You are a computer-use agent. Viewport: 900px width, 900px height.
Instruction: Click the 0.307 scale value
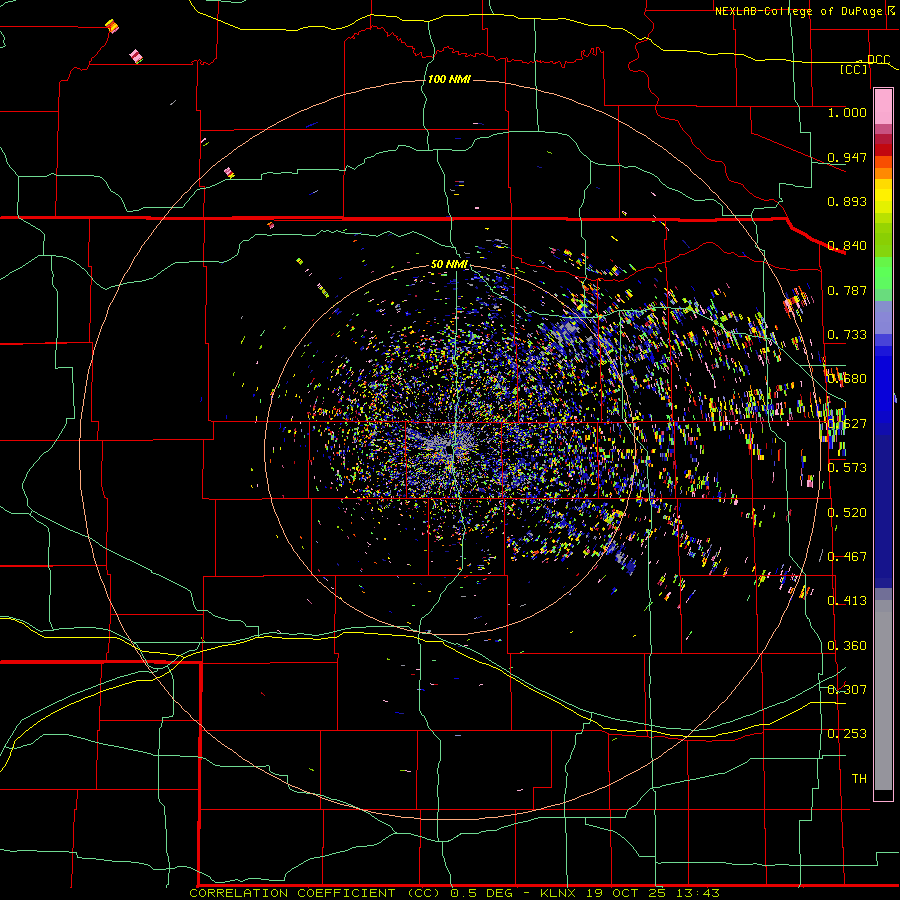click(847, 690)
